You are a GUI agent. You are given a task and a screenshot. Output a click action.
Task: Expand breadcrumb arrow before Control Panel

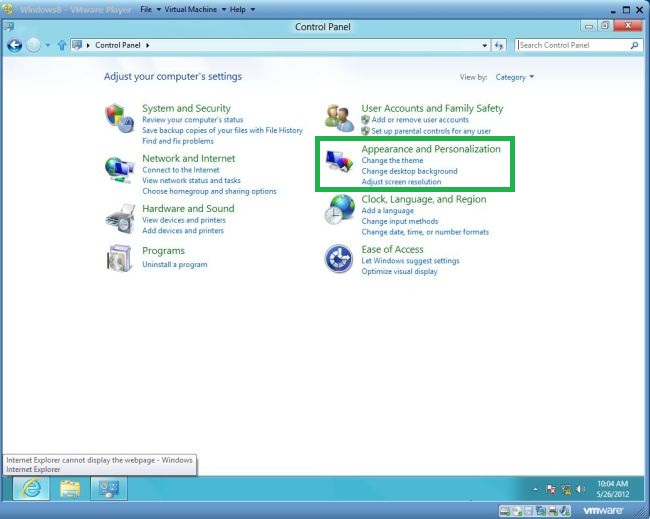click(88, 45)
